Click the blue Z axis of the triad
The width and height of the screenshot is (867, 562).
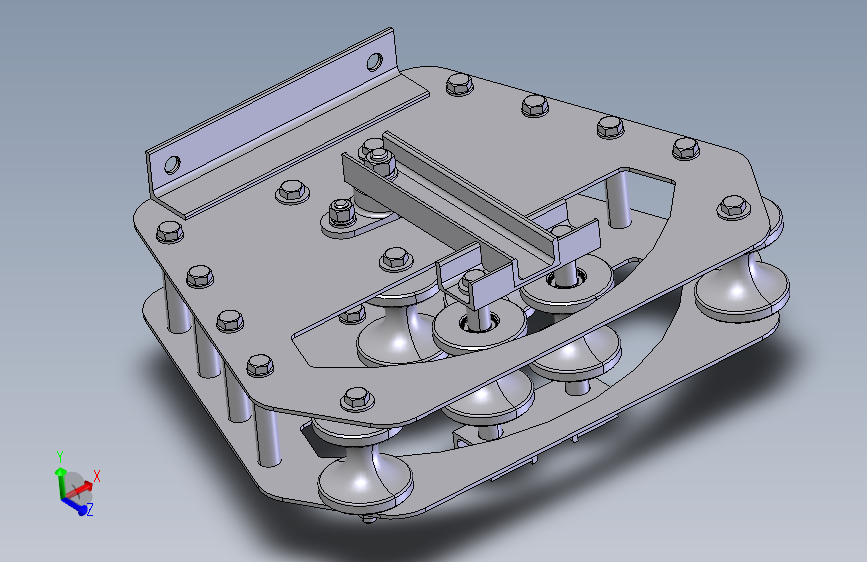(75, 506)
